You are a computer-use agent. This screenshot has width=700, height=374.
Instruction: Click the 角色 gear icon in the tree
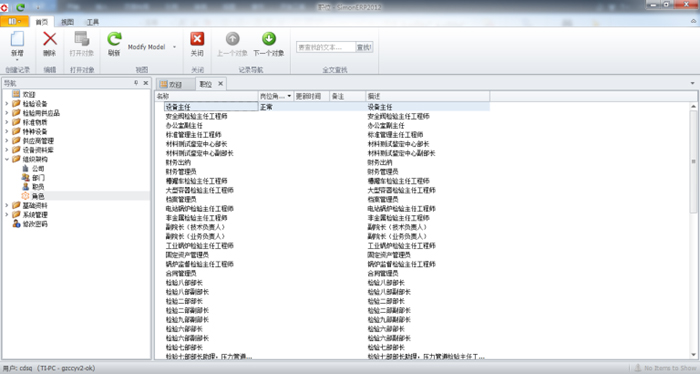(x=25, y=196)
